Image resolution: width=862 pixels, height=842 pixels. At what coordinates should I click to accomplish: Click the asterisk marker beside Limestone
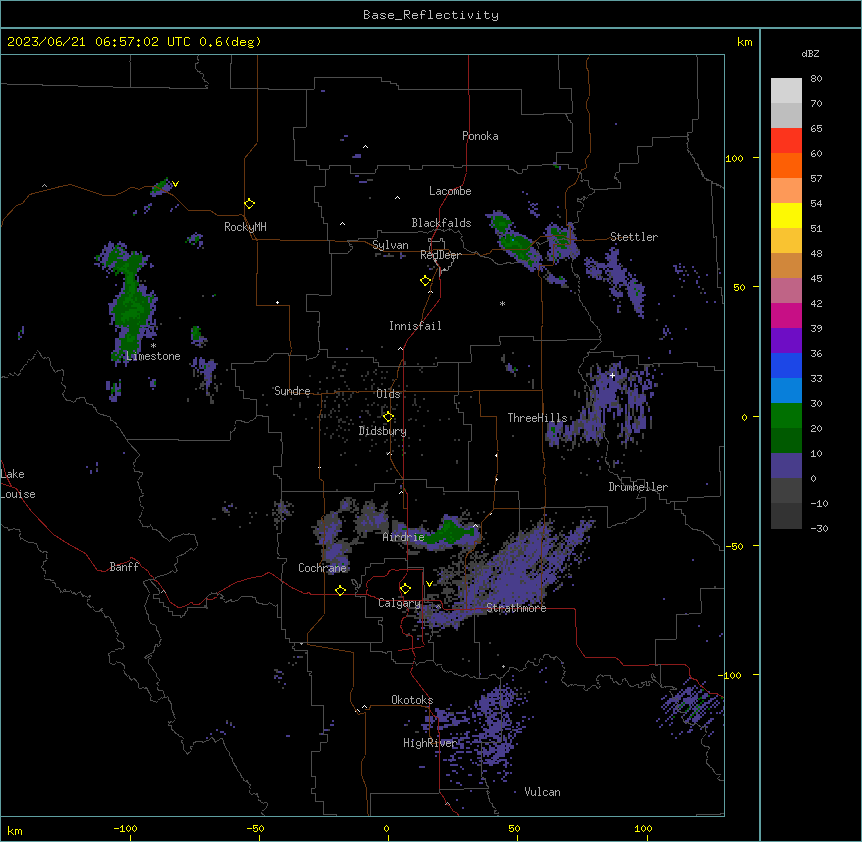click(153, 346)
